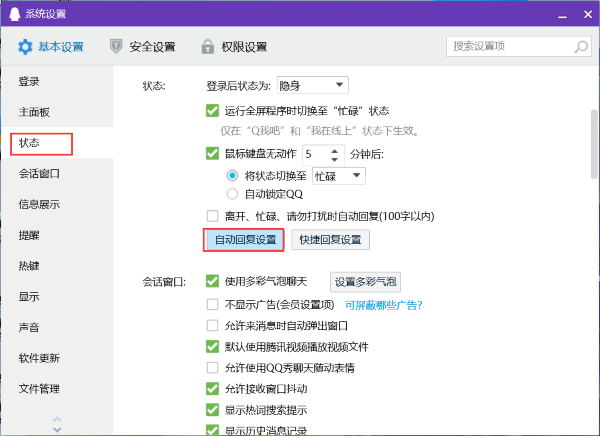The width and height of the screenshot is (600, 436).
Task: Select 会话窗口 in the left sidebar
Action: coord(40,174)
